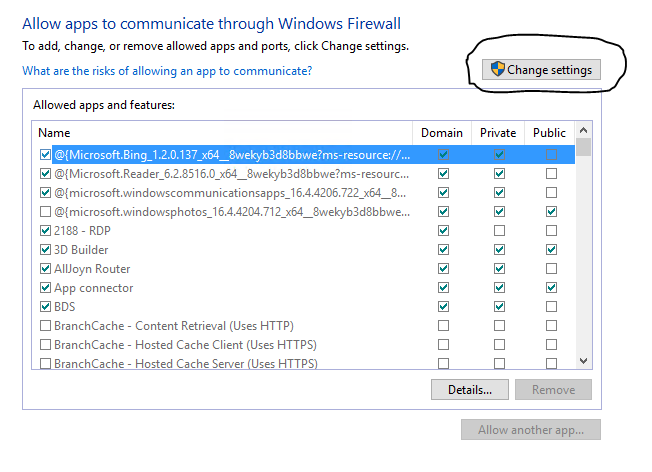This screenshot has height=472, width=652.
Task: Uncheck Public for App connector row
Action: [x=551, y=288]
